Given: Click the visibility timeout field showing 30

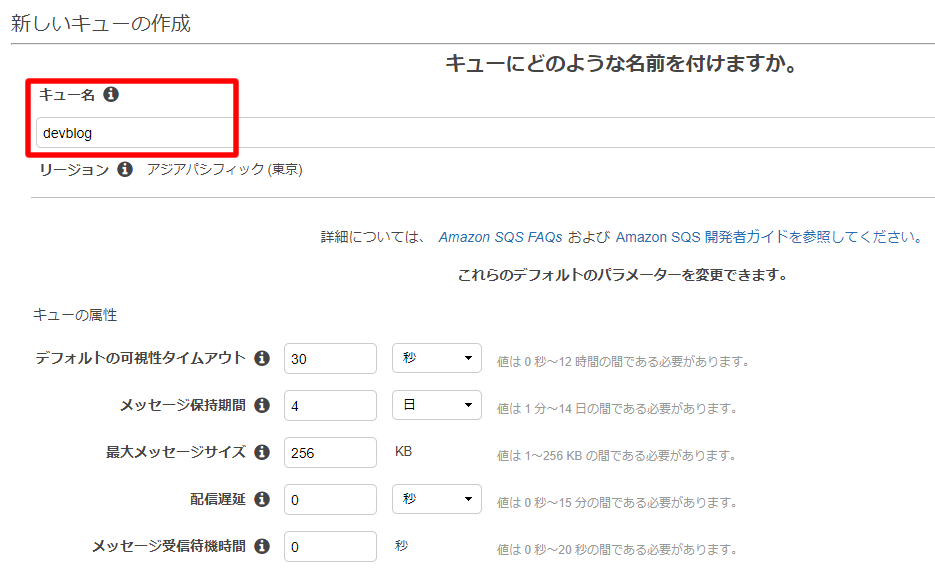Looking at the screenshot, I should pos(330,358).
